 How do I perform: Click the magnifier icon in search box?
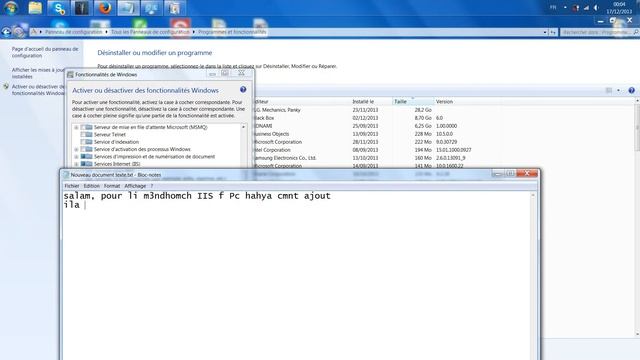coord(636,32)
